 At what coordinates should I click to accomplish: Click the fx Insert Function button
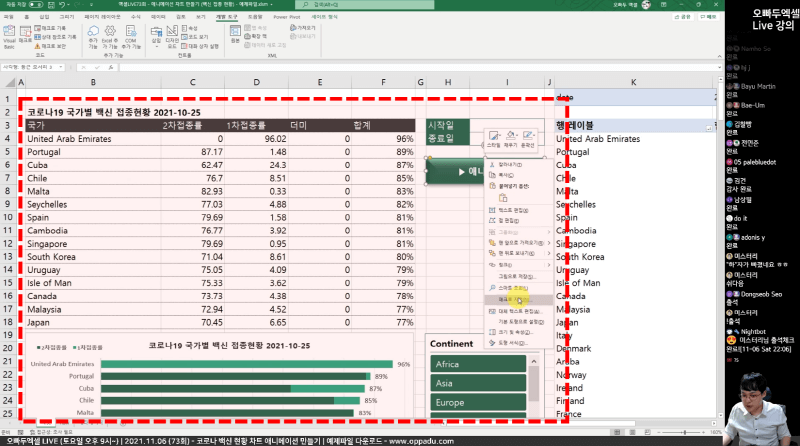pos(111,67)
